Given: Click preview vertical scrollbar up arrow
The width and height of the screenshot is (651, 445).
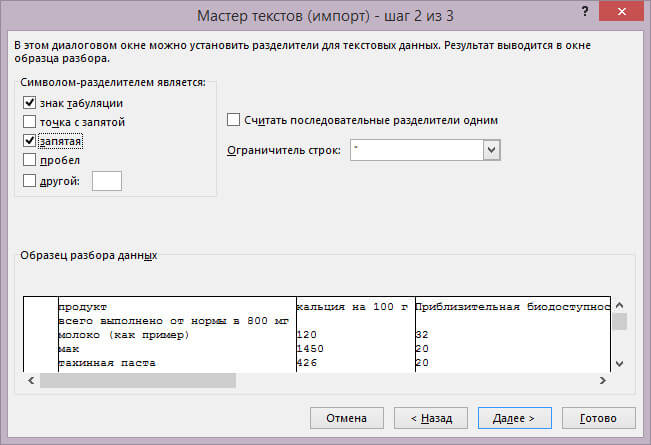Looking at the screenshot, I should click(x=619, y=305).
